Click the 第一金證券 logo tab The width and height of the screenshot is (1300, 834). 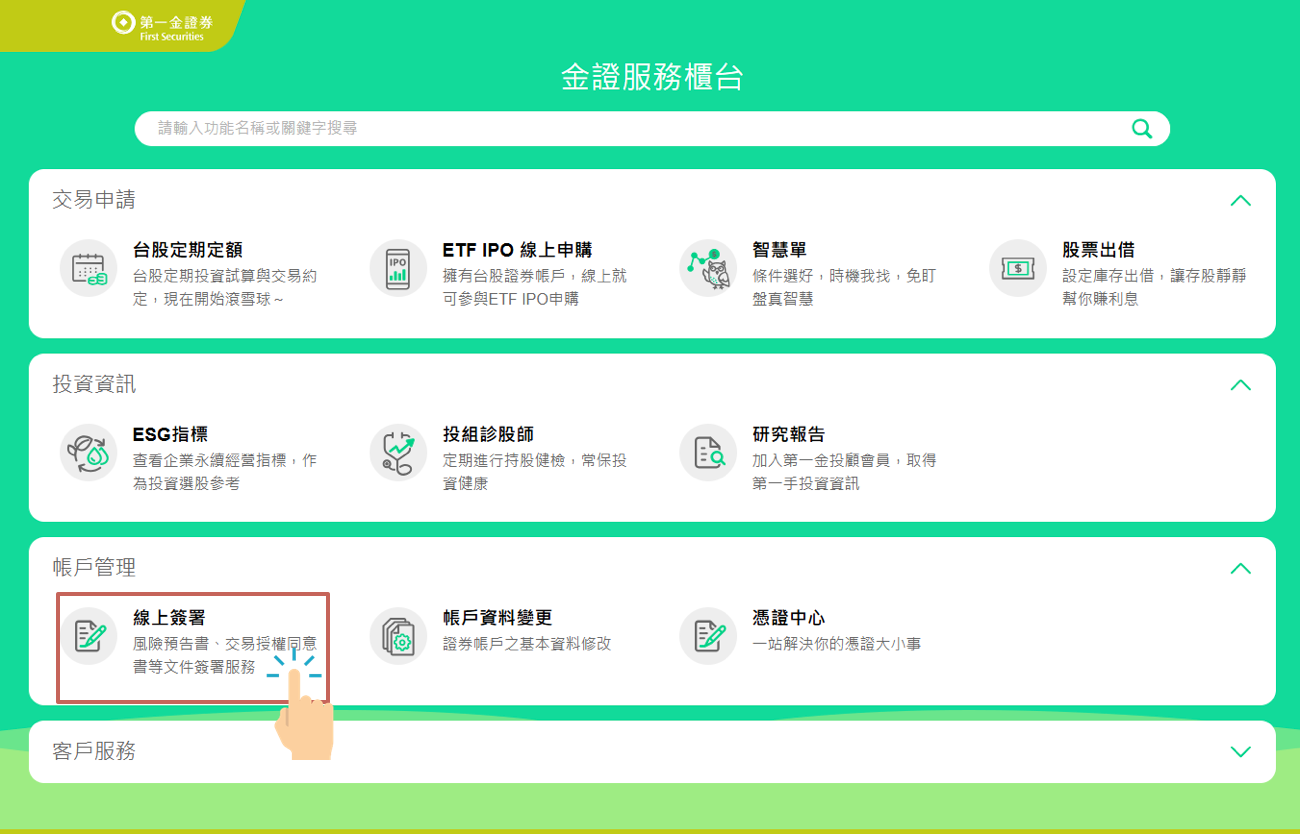[x=158, y=26]
